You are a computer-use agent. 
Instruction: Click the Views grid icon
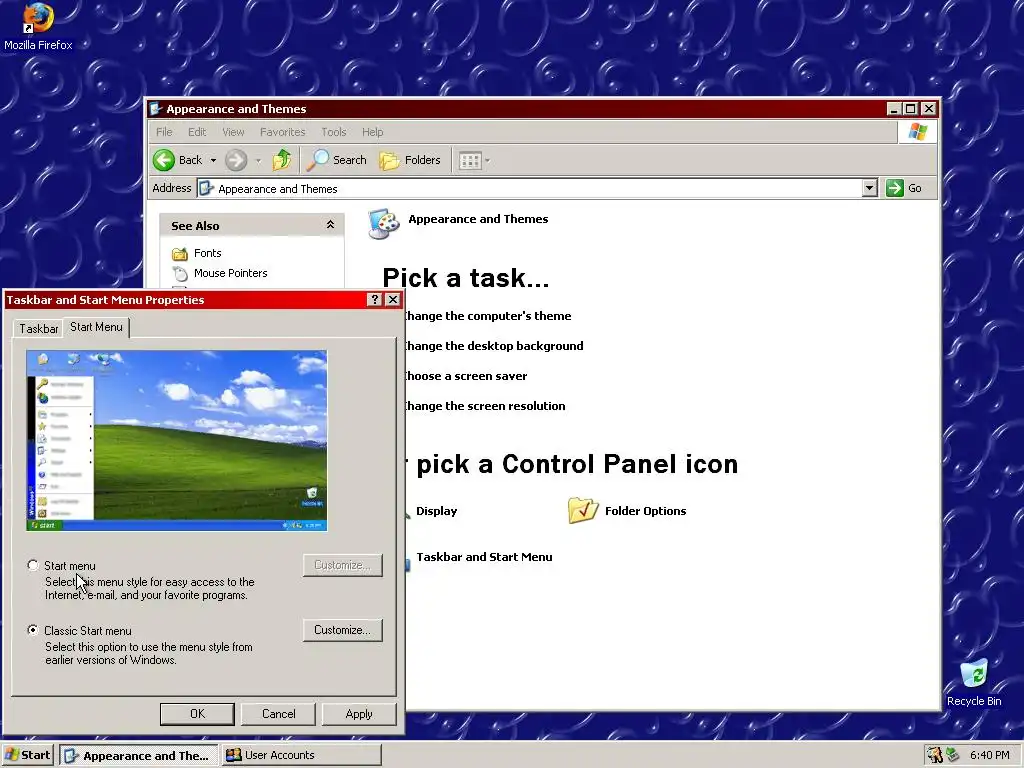[470, 160]
